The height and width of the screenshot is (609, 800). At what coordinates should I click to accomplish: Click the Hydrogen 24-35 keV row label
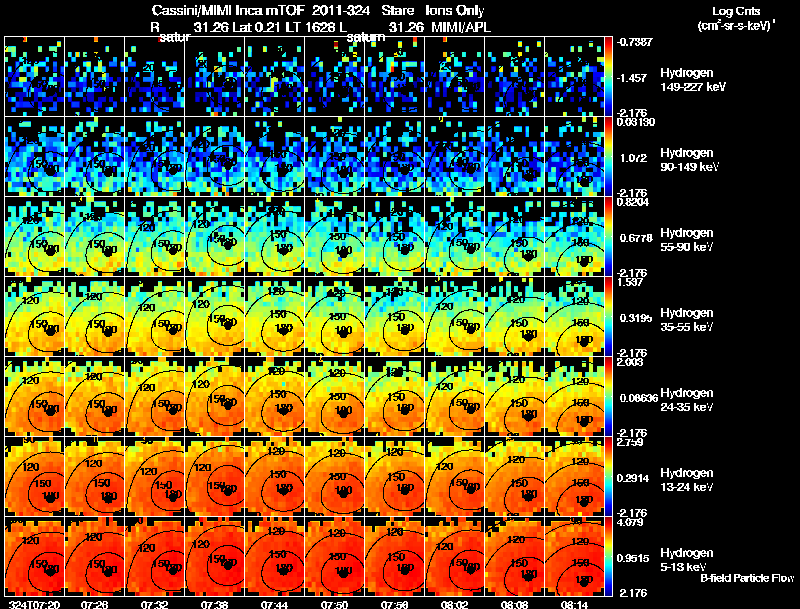(x=687, y=400)
